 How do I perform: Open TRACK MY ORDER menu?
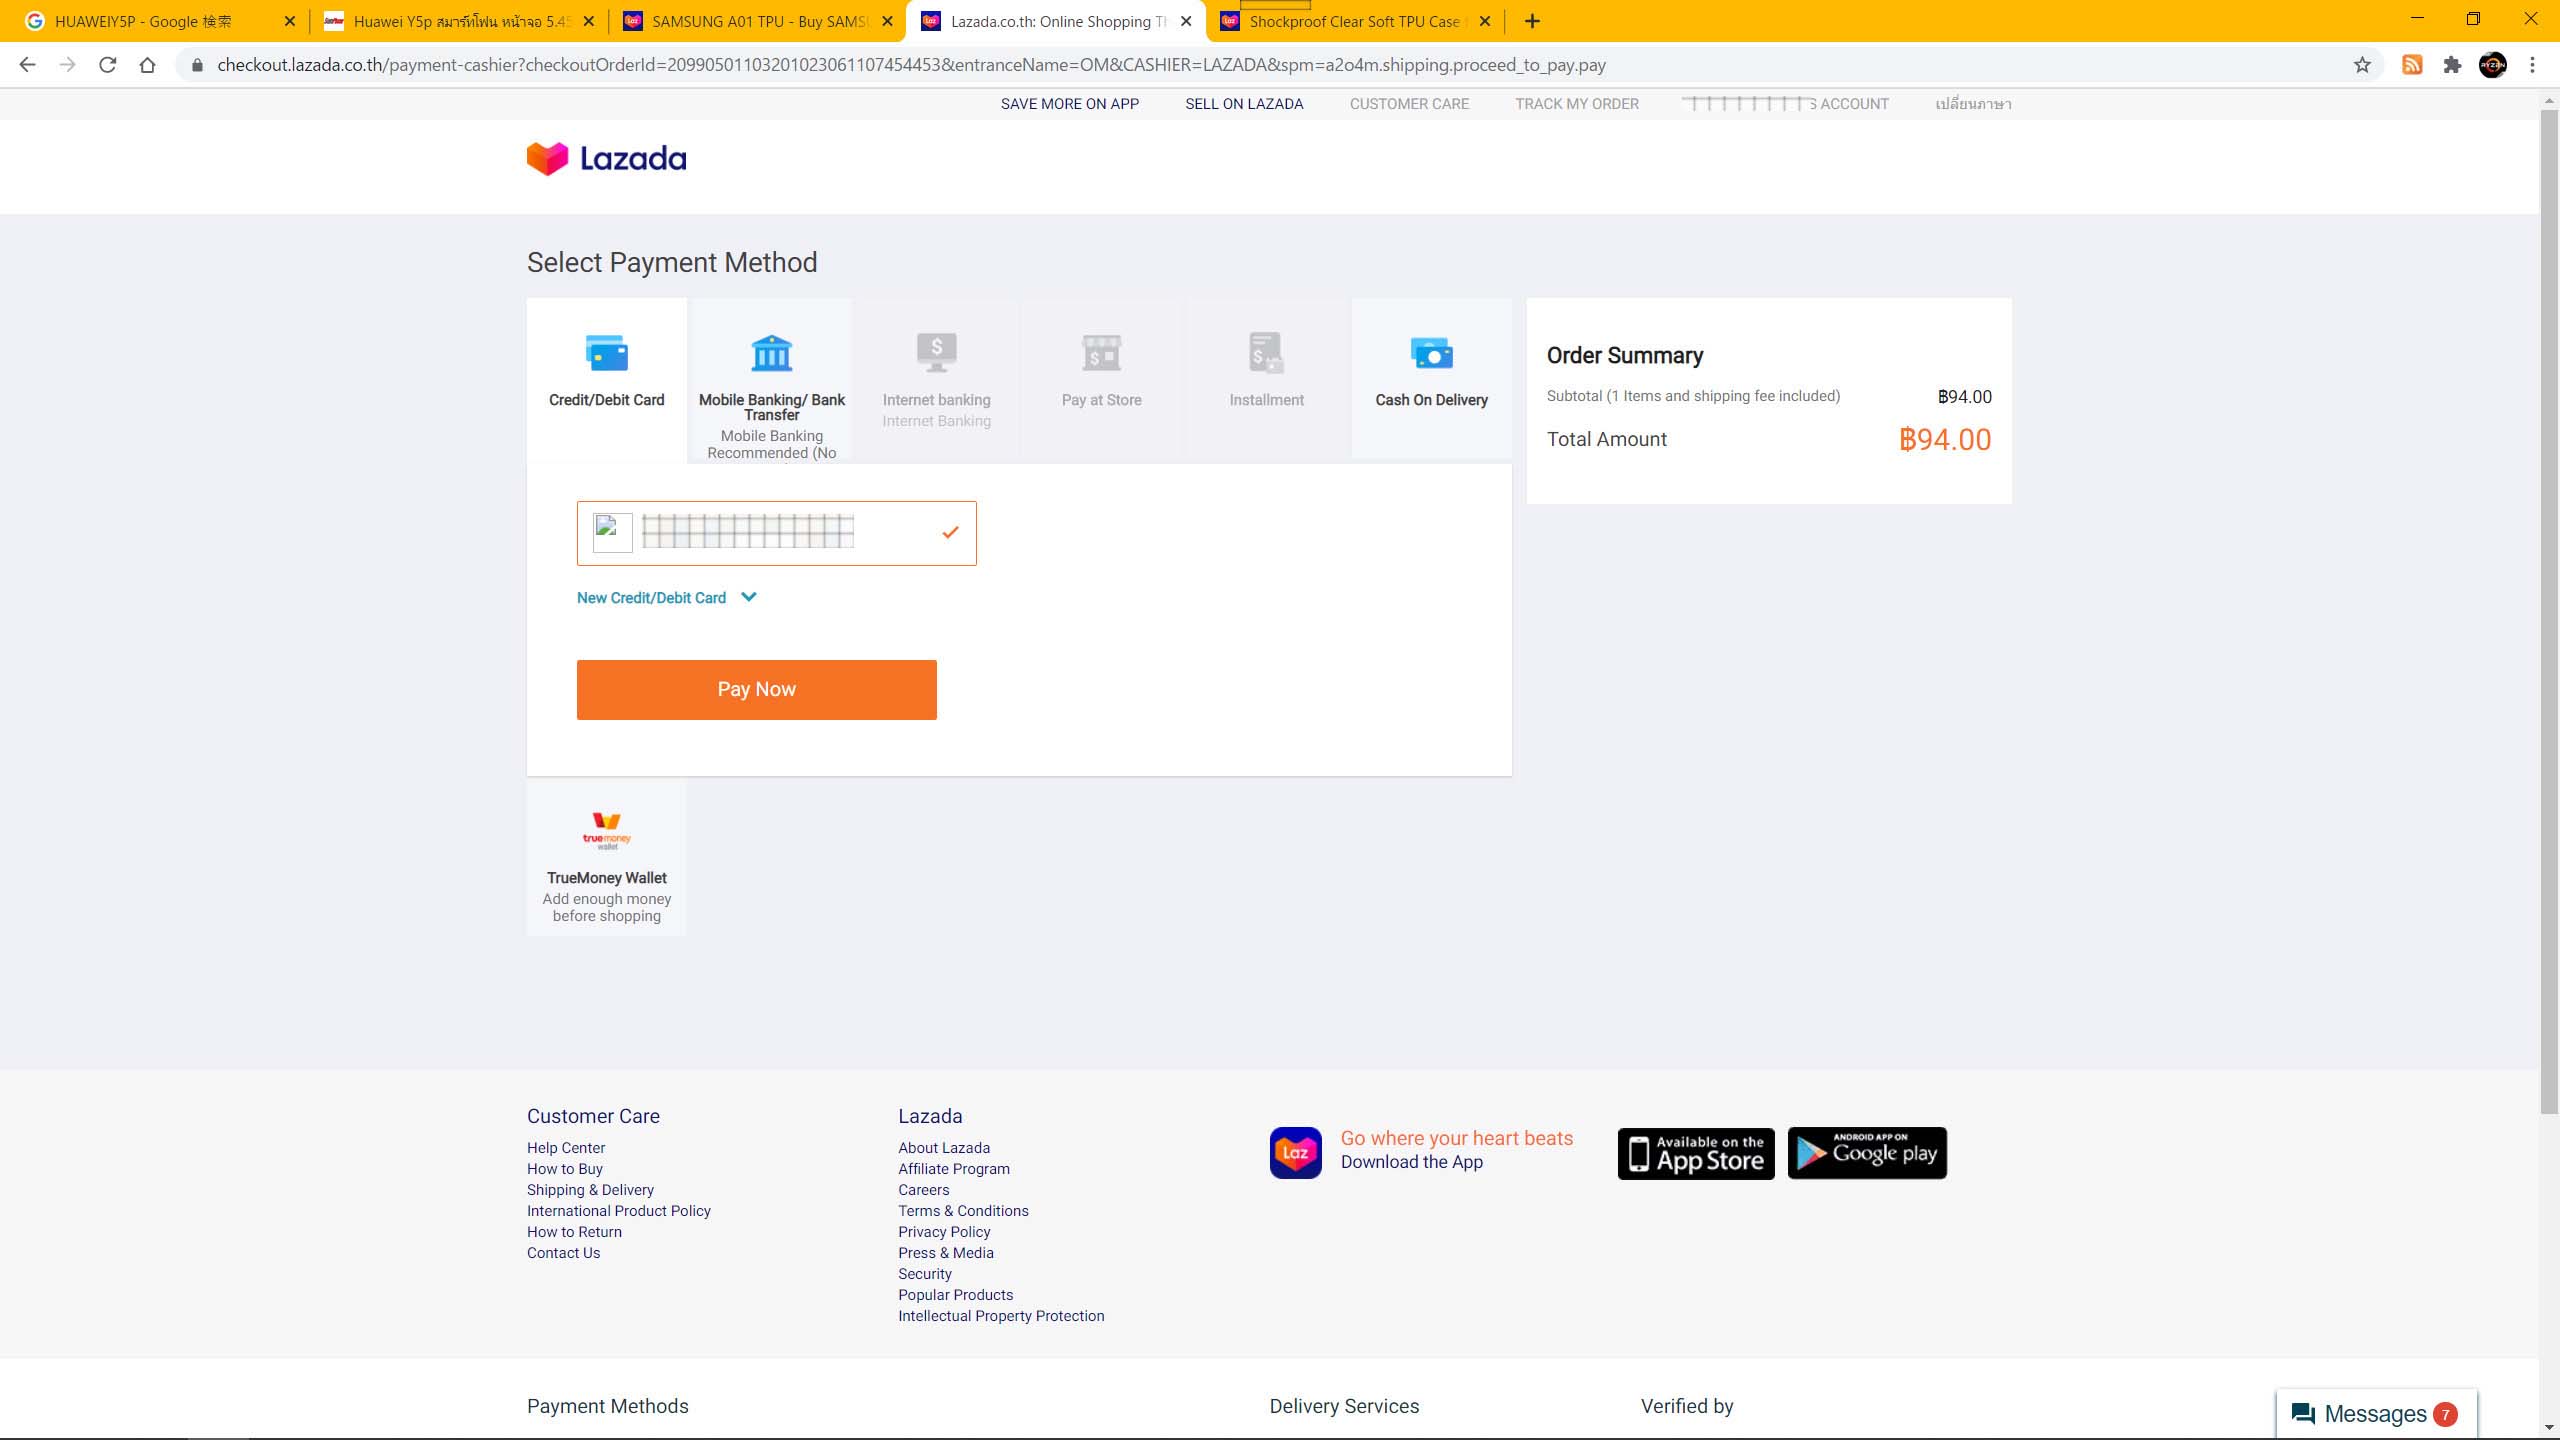[x=1577, y=104]
